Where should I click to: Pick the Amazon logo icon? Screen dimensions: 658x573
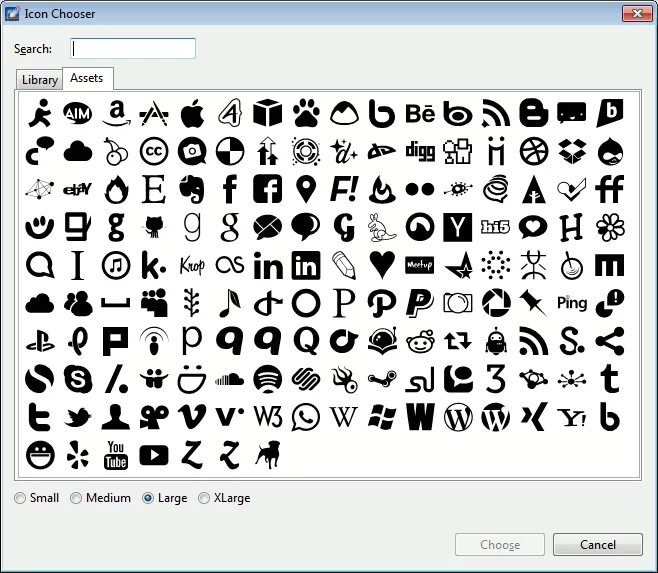(116, 113)
